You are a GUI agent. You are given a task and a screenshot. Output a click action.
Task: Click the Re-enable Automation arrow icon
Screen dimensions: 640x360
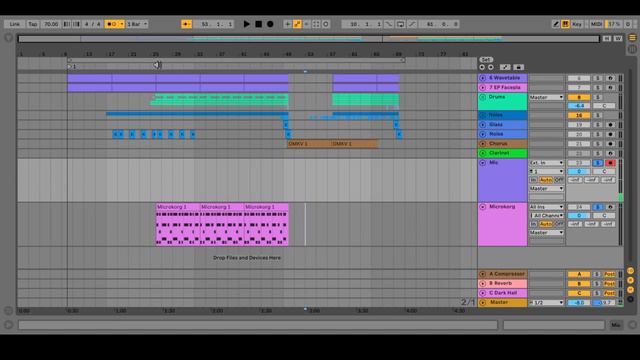pos(307,24)
